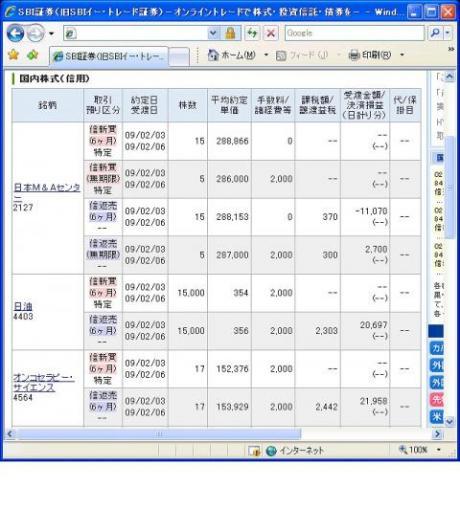This screenshot has height=531, width=460.
Task: Click the blue カ sidebar button
Action: (437, 348)
